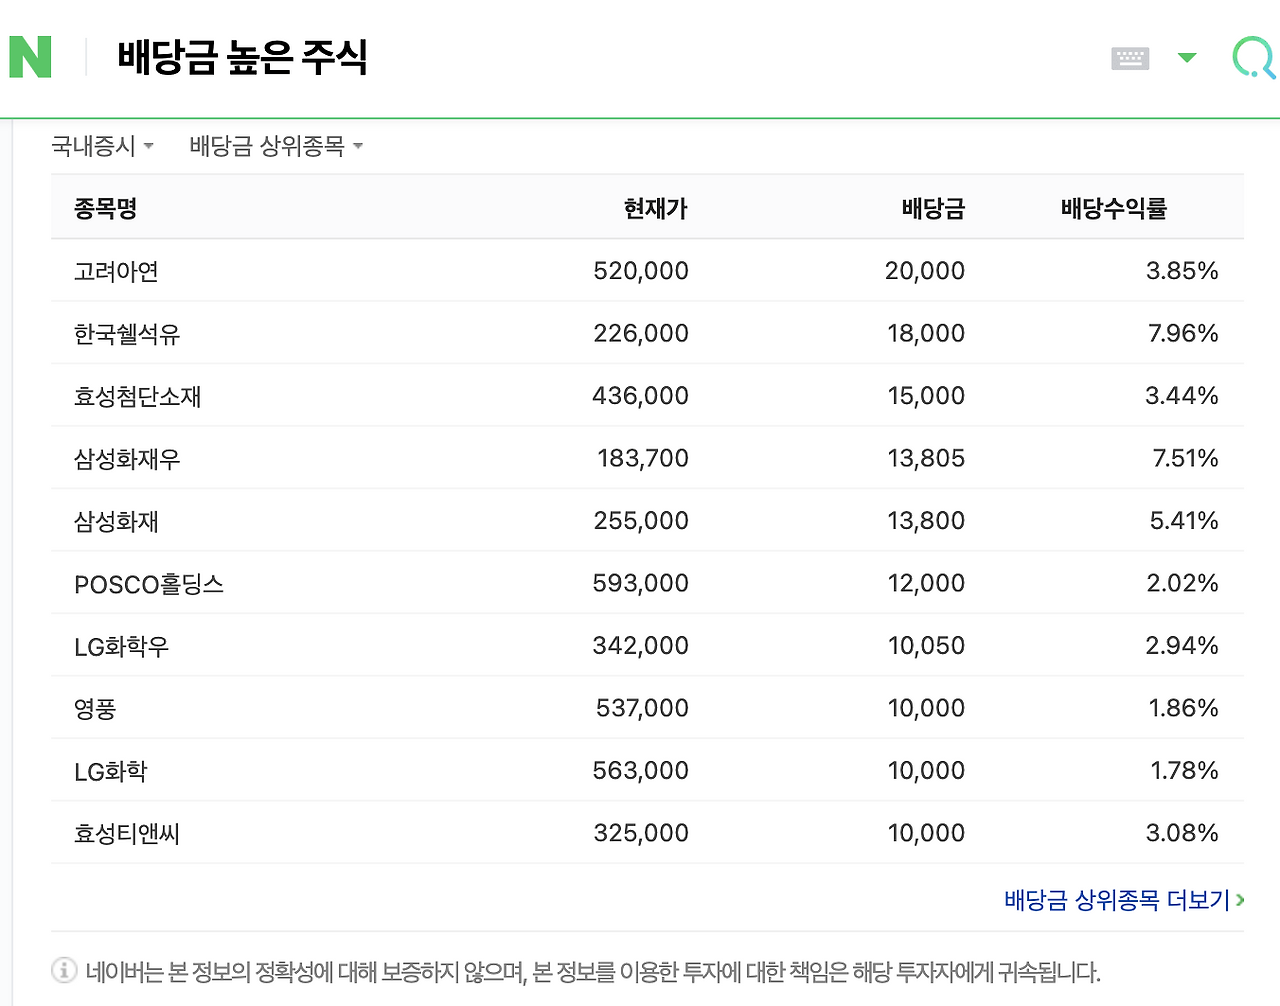Click the dividend amount 18,000
Screen dimensions: 1280x1006
click(926, 333)
